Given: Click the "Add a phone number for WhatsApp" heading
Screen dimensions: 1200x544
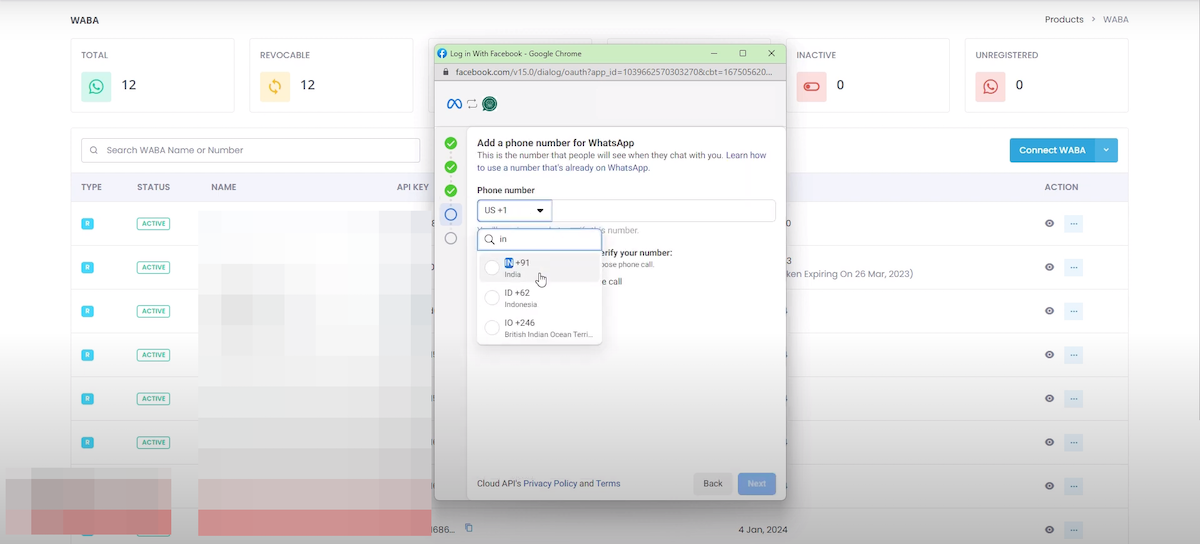Looking at the screenshot, I should [x=555, y=143].
